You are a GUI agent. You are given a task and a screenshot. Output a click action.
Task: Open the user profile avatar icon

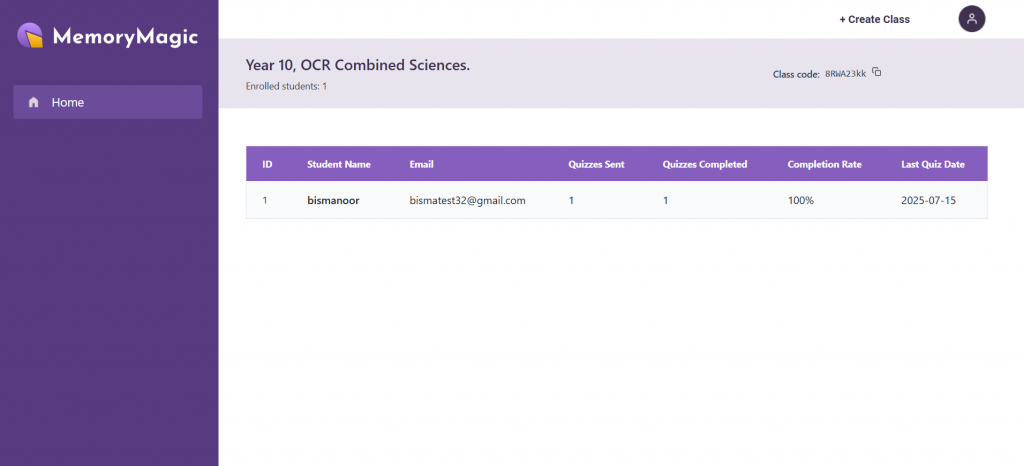[x=972, y=19]
